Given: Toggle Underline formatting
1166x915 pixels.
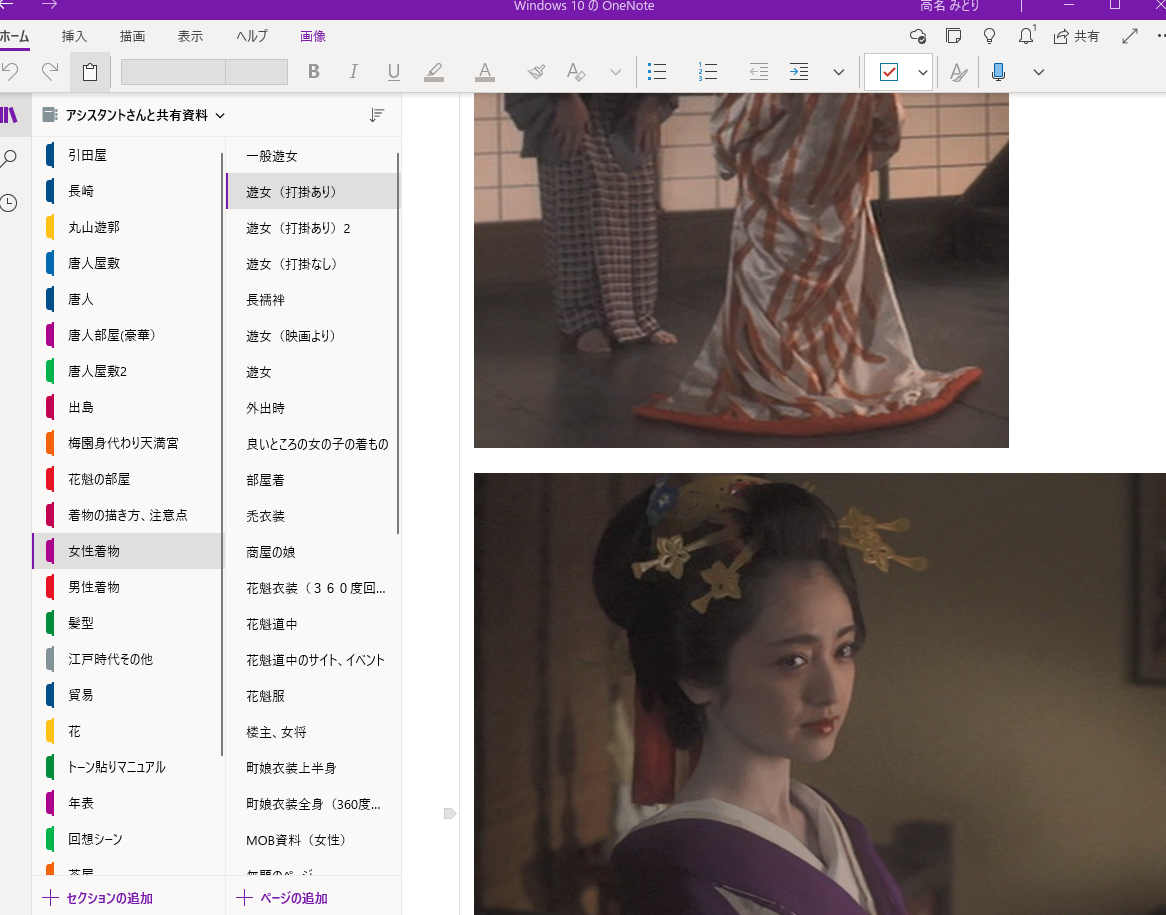Looking at the screenshot, I should pyautogui.click(x=393, y=71).
